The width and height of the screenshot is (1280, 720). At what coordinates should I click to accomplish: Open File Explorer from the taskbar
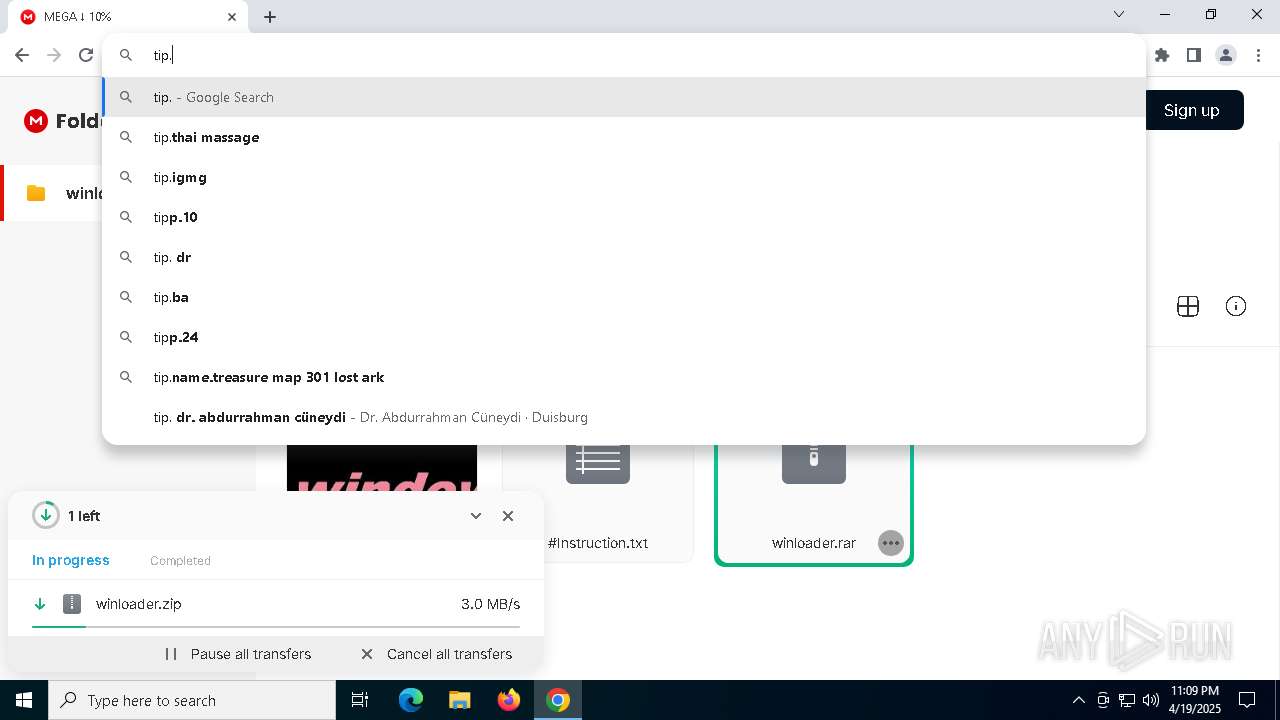pyautogui.click(x=459, y=700)
